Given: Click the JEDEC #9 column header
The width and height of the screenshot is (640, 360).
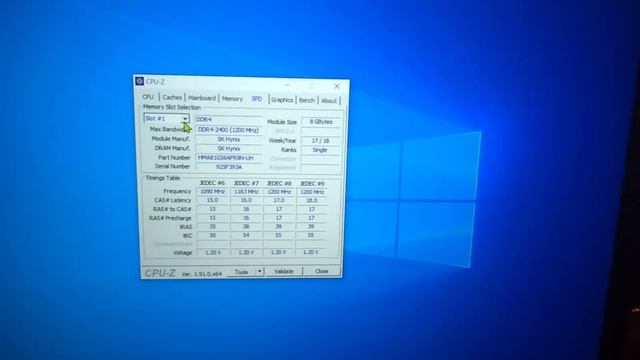Looking at the screenshot, I should click(312, 184).
